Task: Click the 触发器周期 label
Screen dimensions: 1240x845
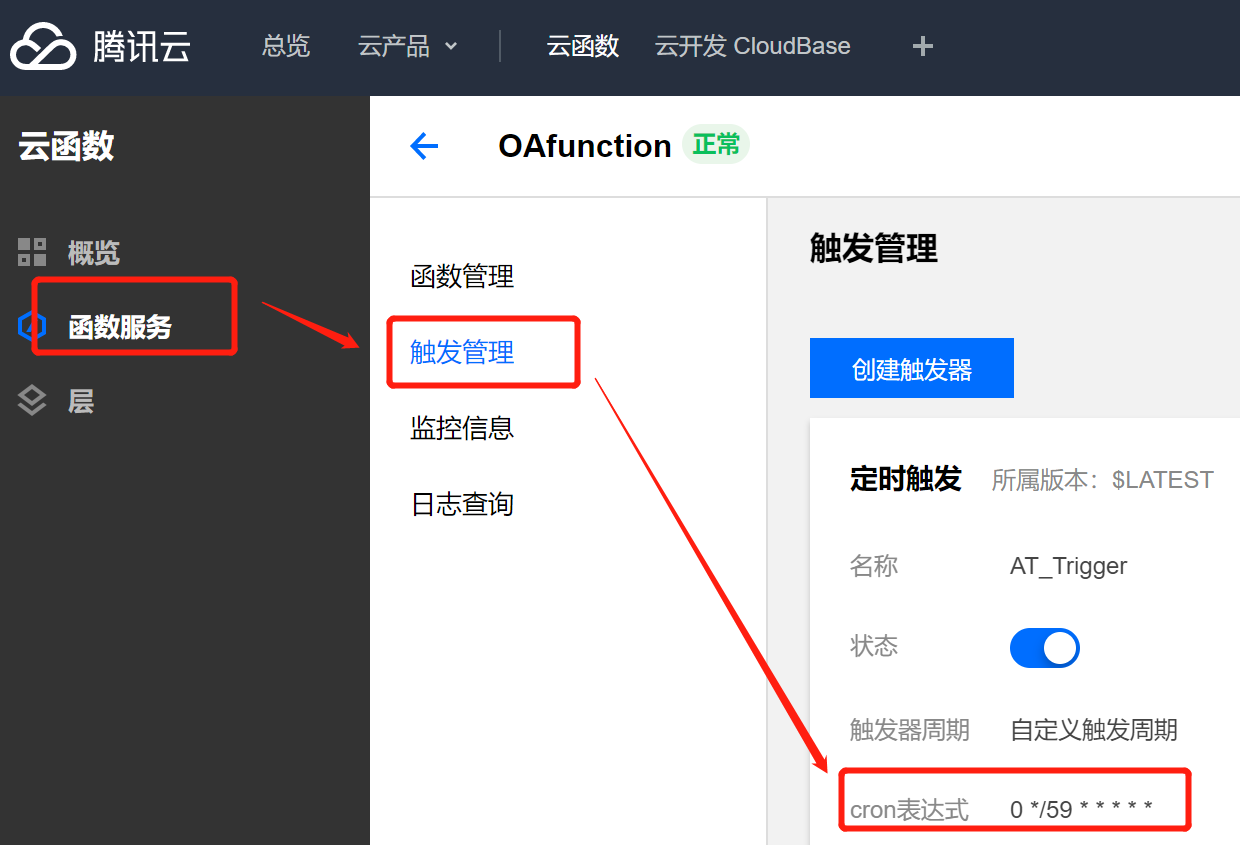Action: coord(909,730)
